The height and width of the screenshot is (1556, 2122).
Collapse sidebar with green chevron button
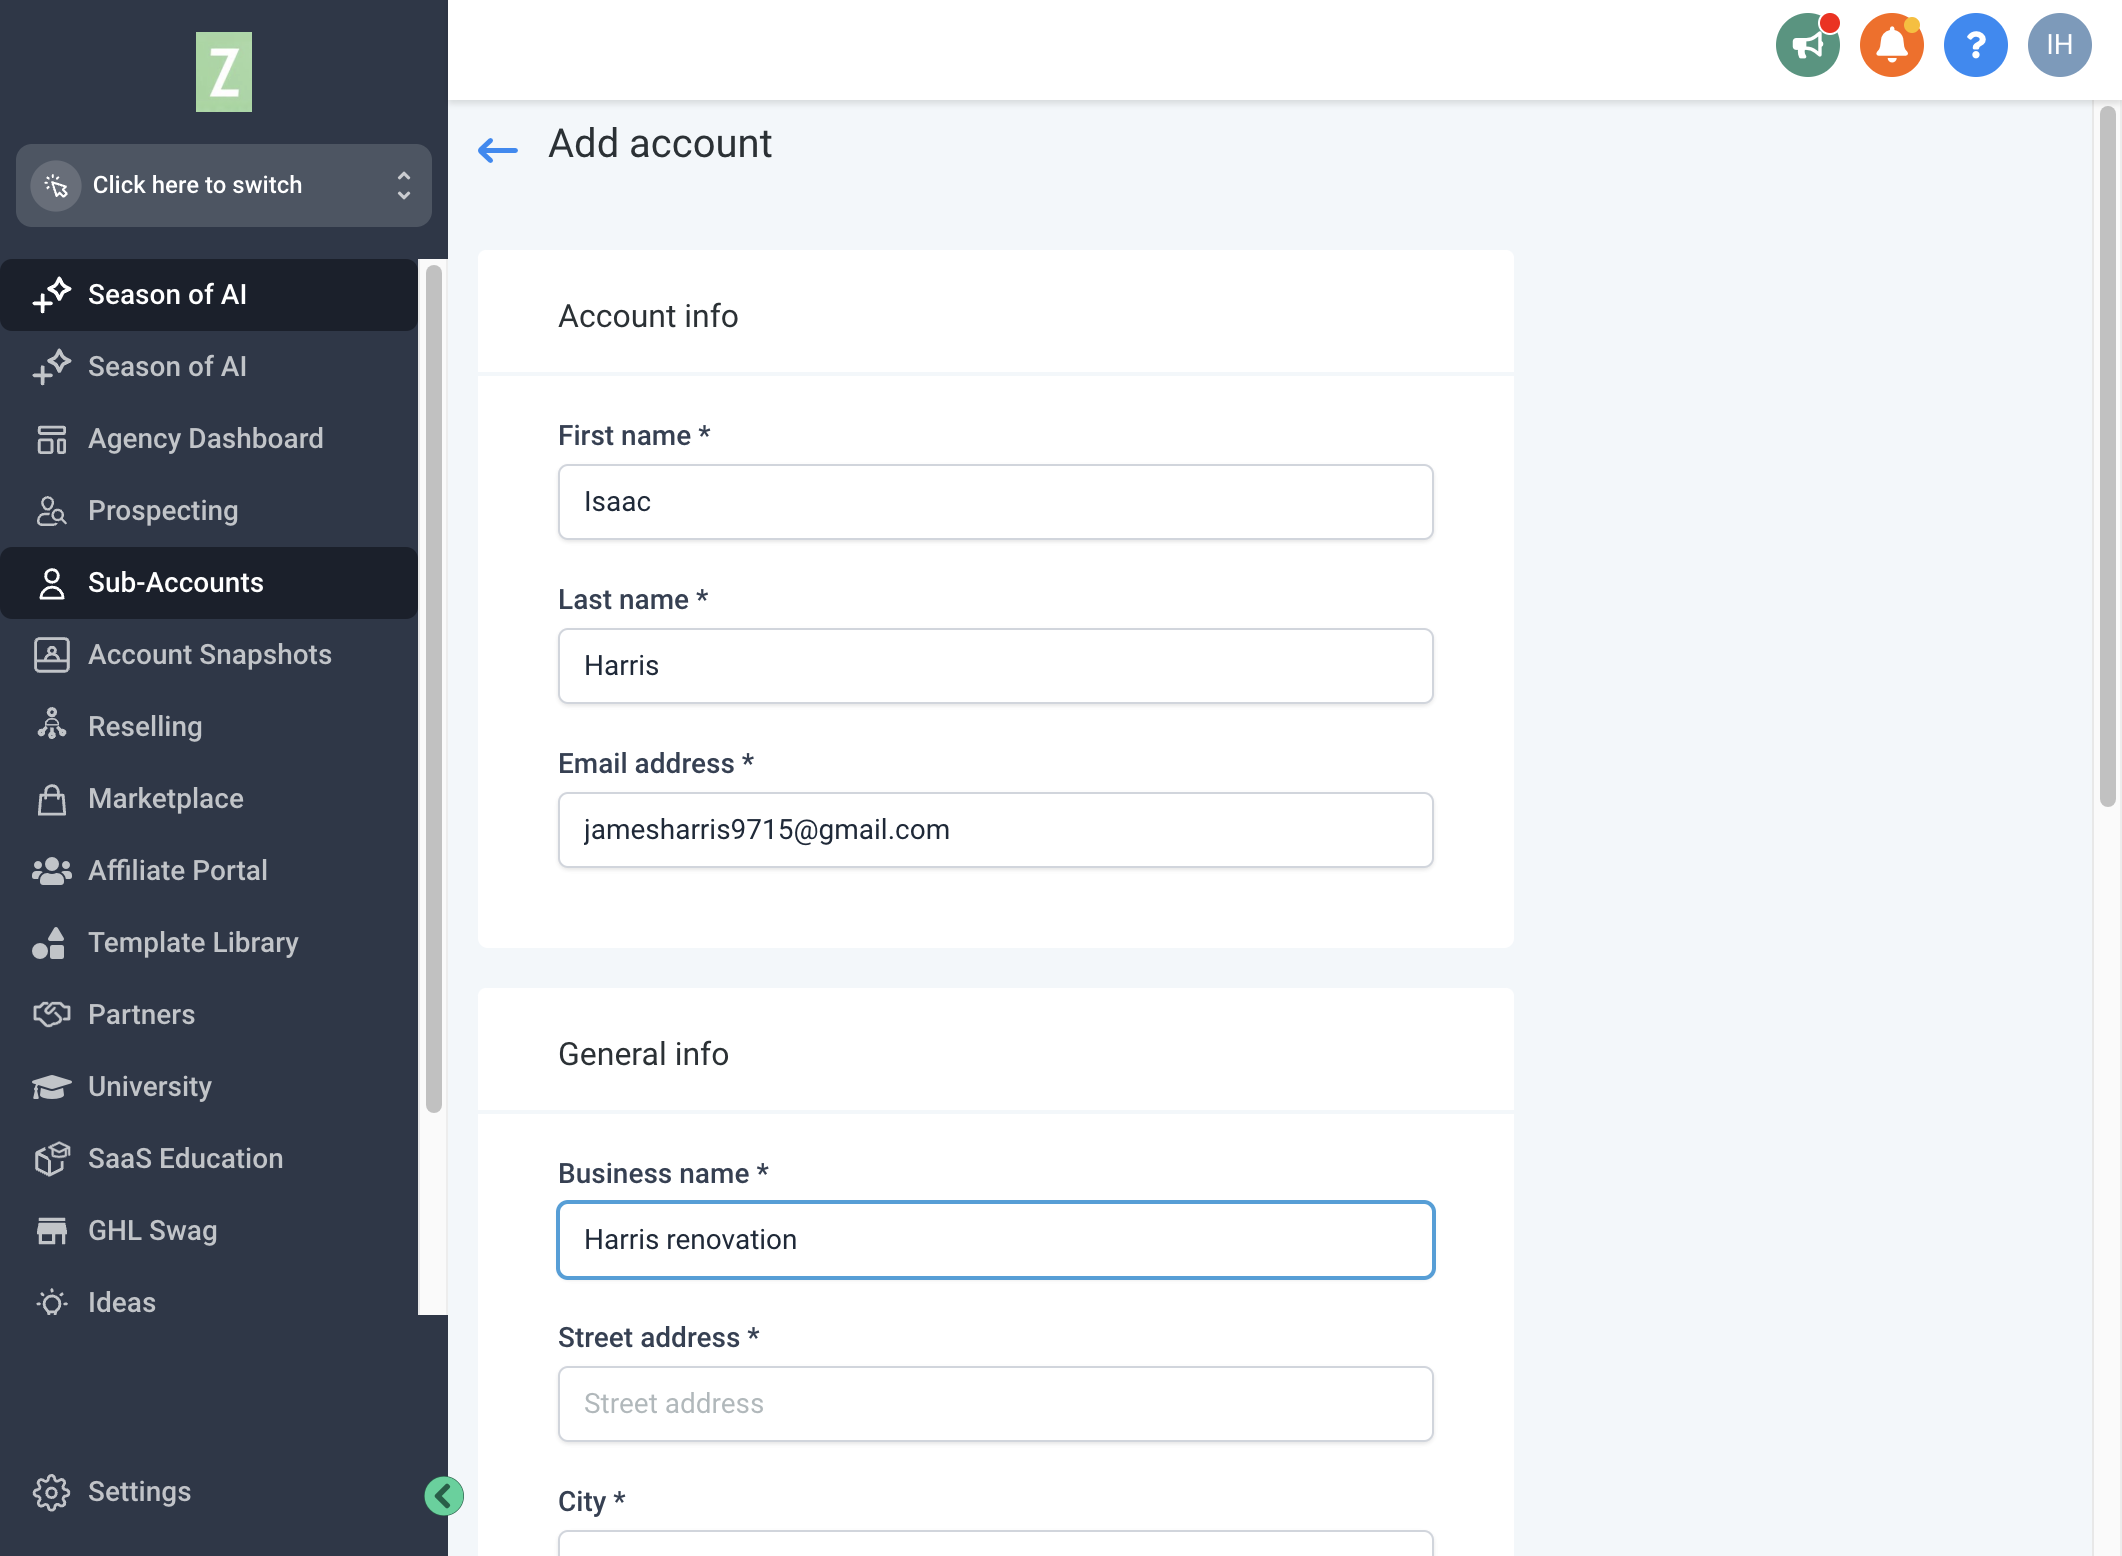pyautogui.click(x=443, y=1496)
